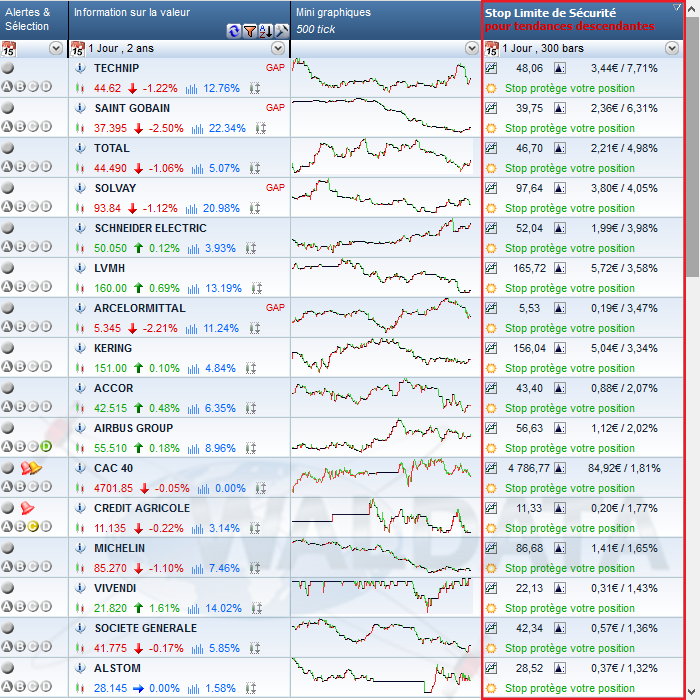Click the sun icon in KERING stop row
Image resolution: width=700 pixels, height=700 pixels.
(491, 368)
